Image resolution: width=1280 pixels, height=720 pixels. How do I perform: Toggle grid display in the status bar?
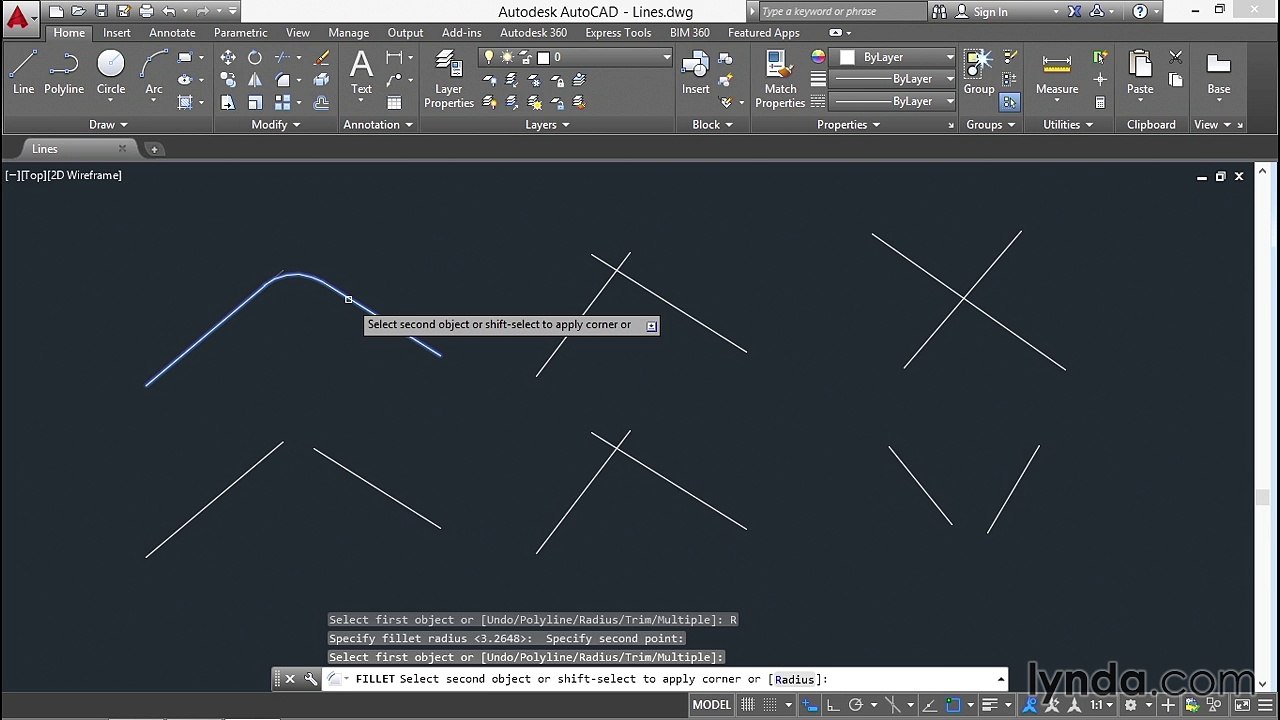coord(748,705)
